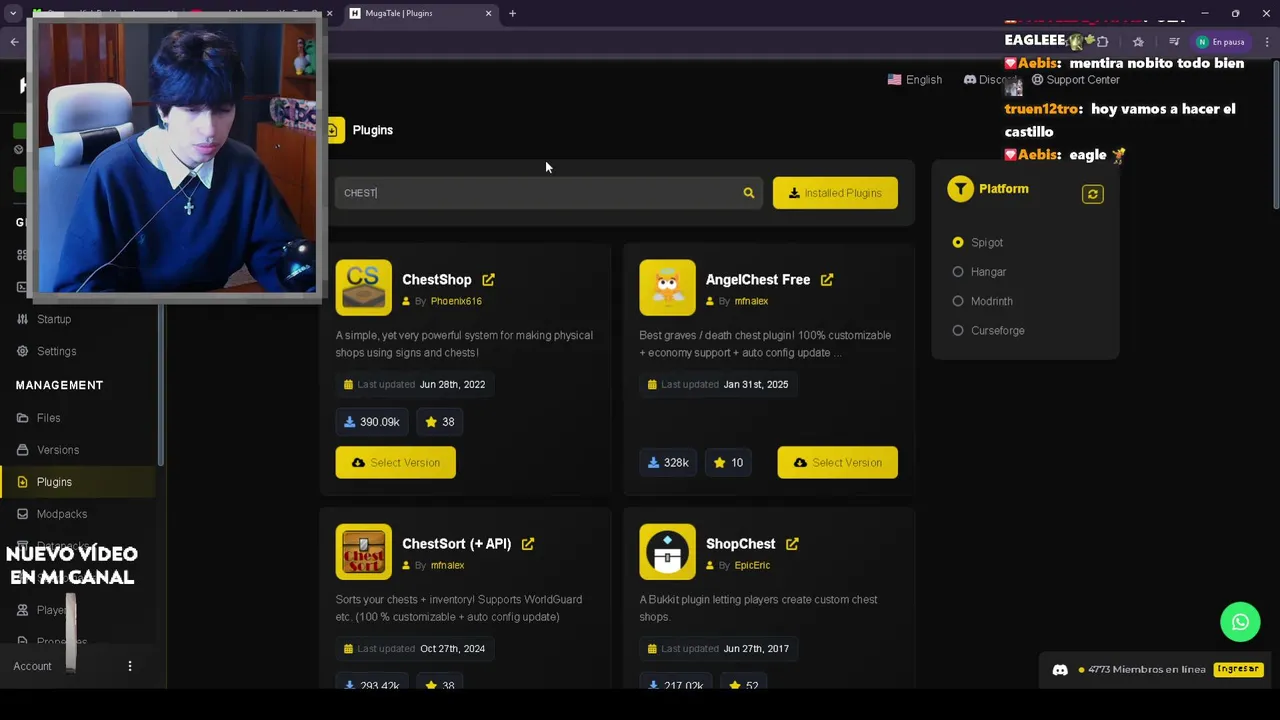
Task: Open ShopChest external link icon
Action: click(792, 544)
